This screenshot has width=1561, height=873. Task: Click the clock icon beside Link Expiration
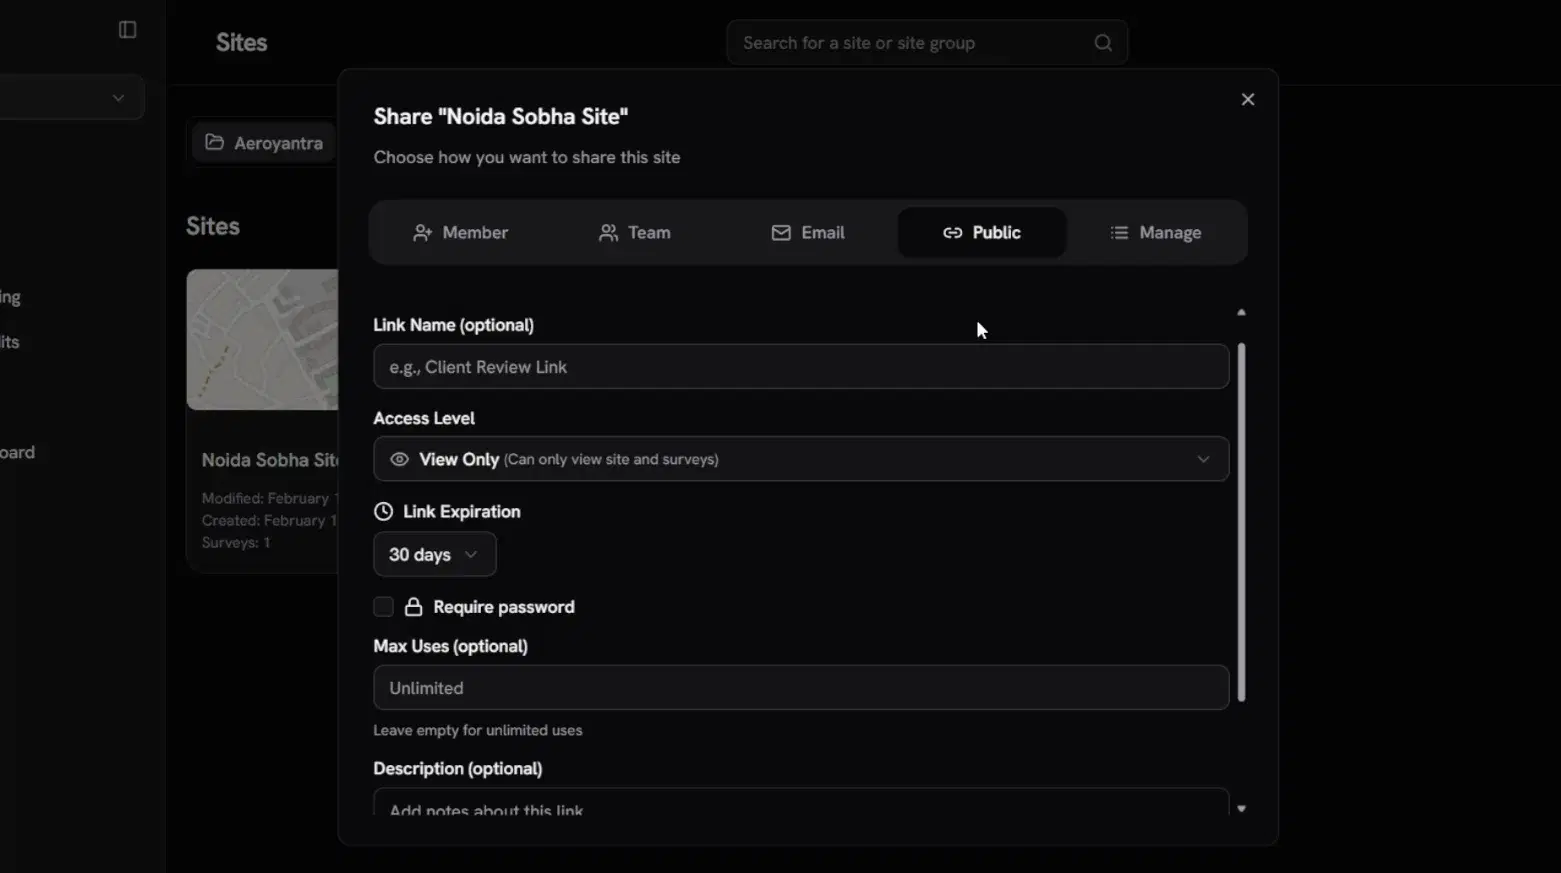(383, 511)
